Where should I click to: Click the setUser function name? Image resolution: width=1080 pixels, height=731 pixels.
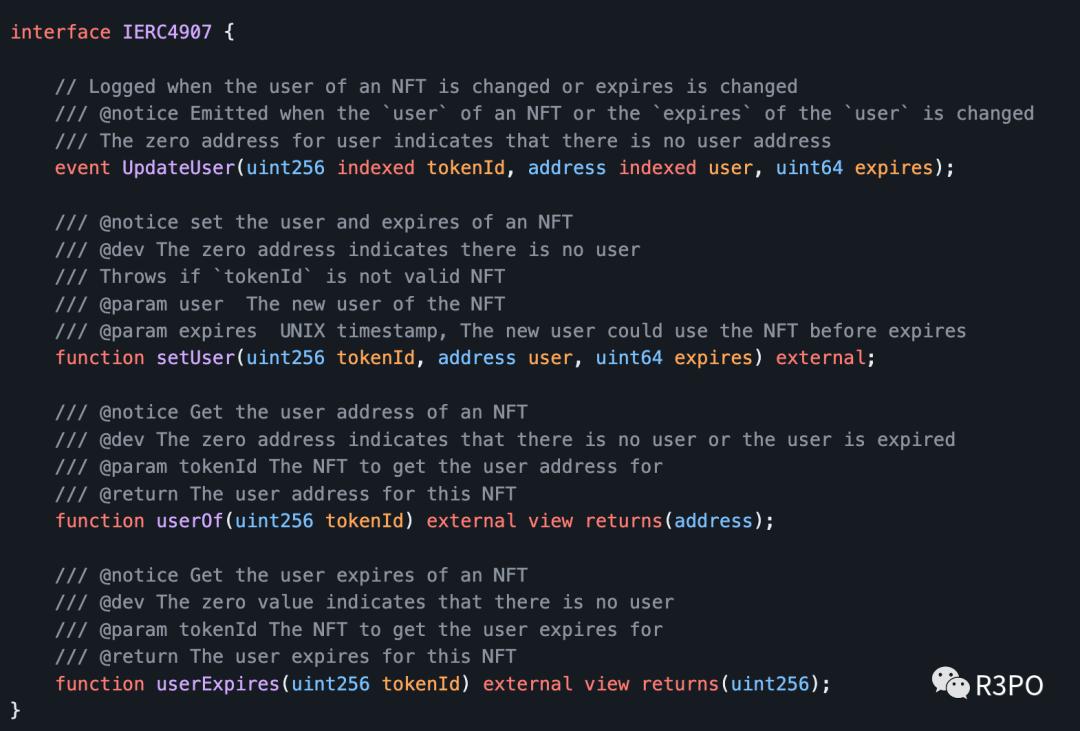[x=195, y=358]
